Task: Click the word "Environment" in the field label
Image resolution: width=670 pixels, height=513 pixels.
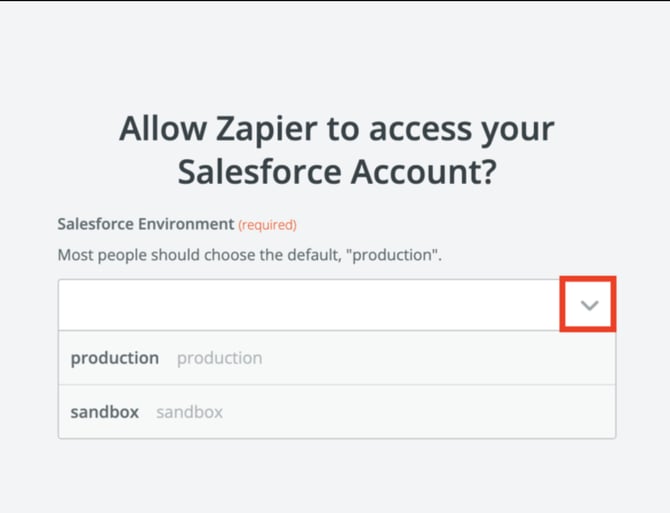Action: point(186,225)
